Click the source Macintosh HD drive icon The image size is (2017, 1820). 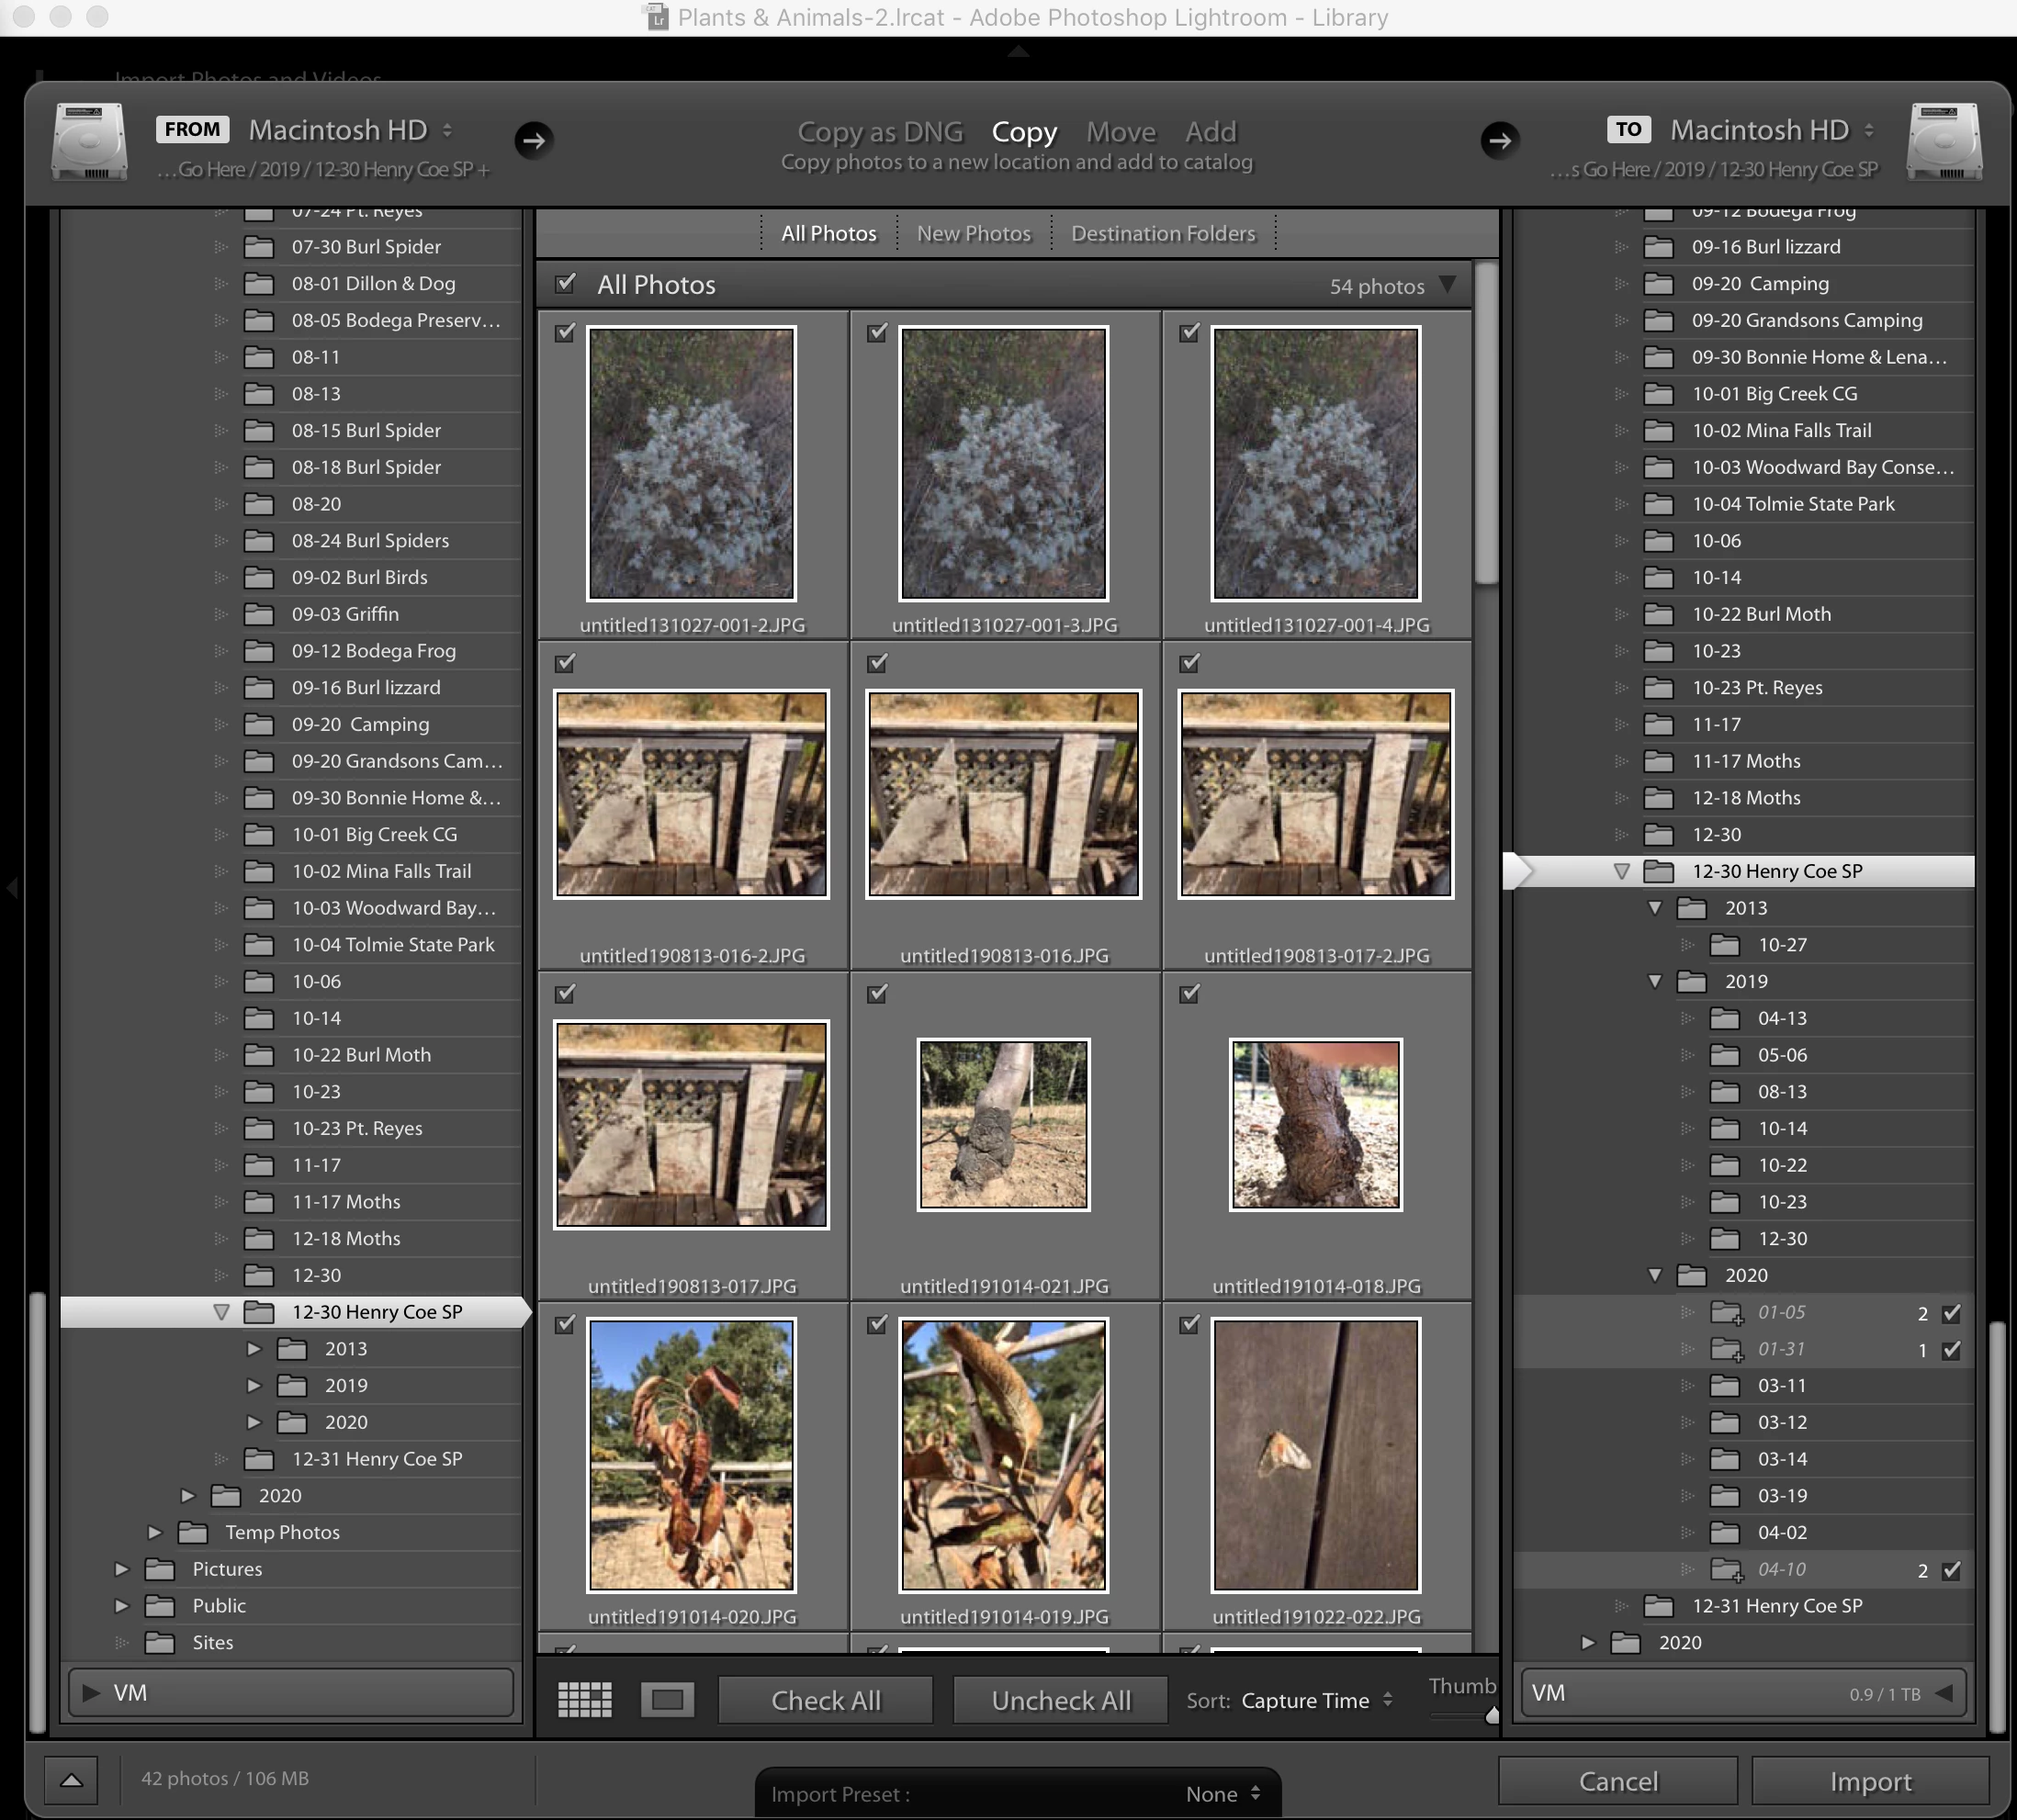point(90,141)
